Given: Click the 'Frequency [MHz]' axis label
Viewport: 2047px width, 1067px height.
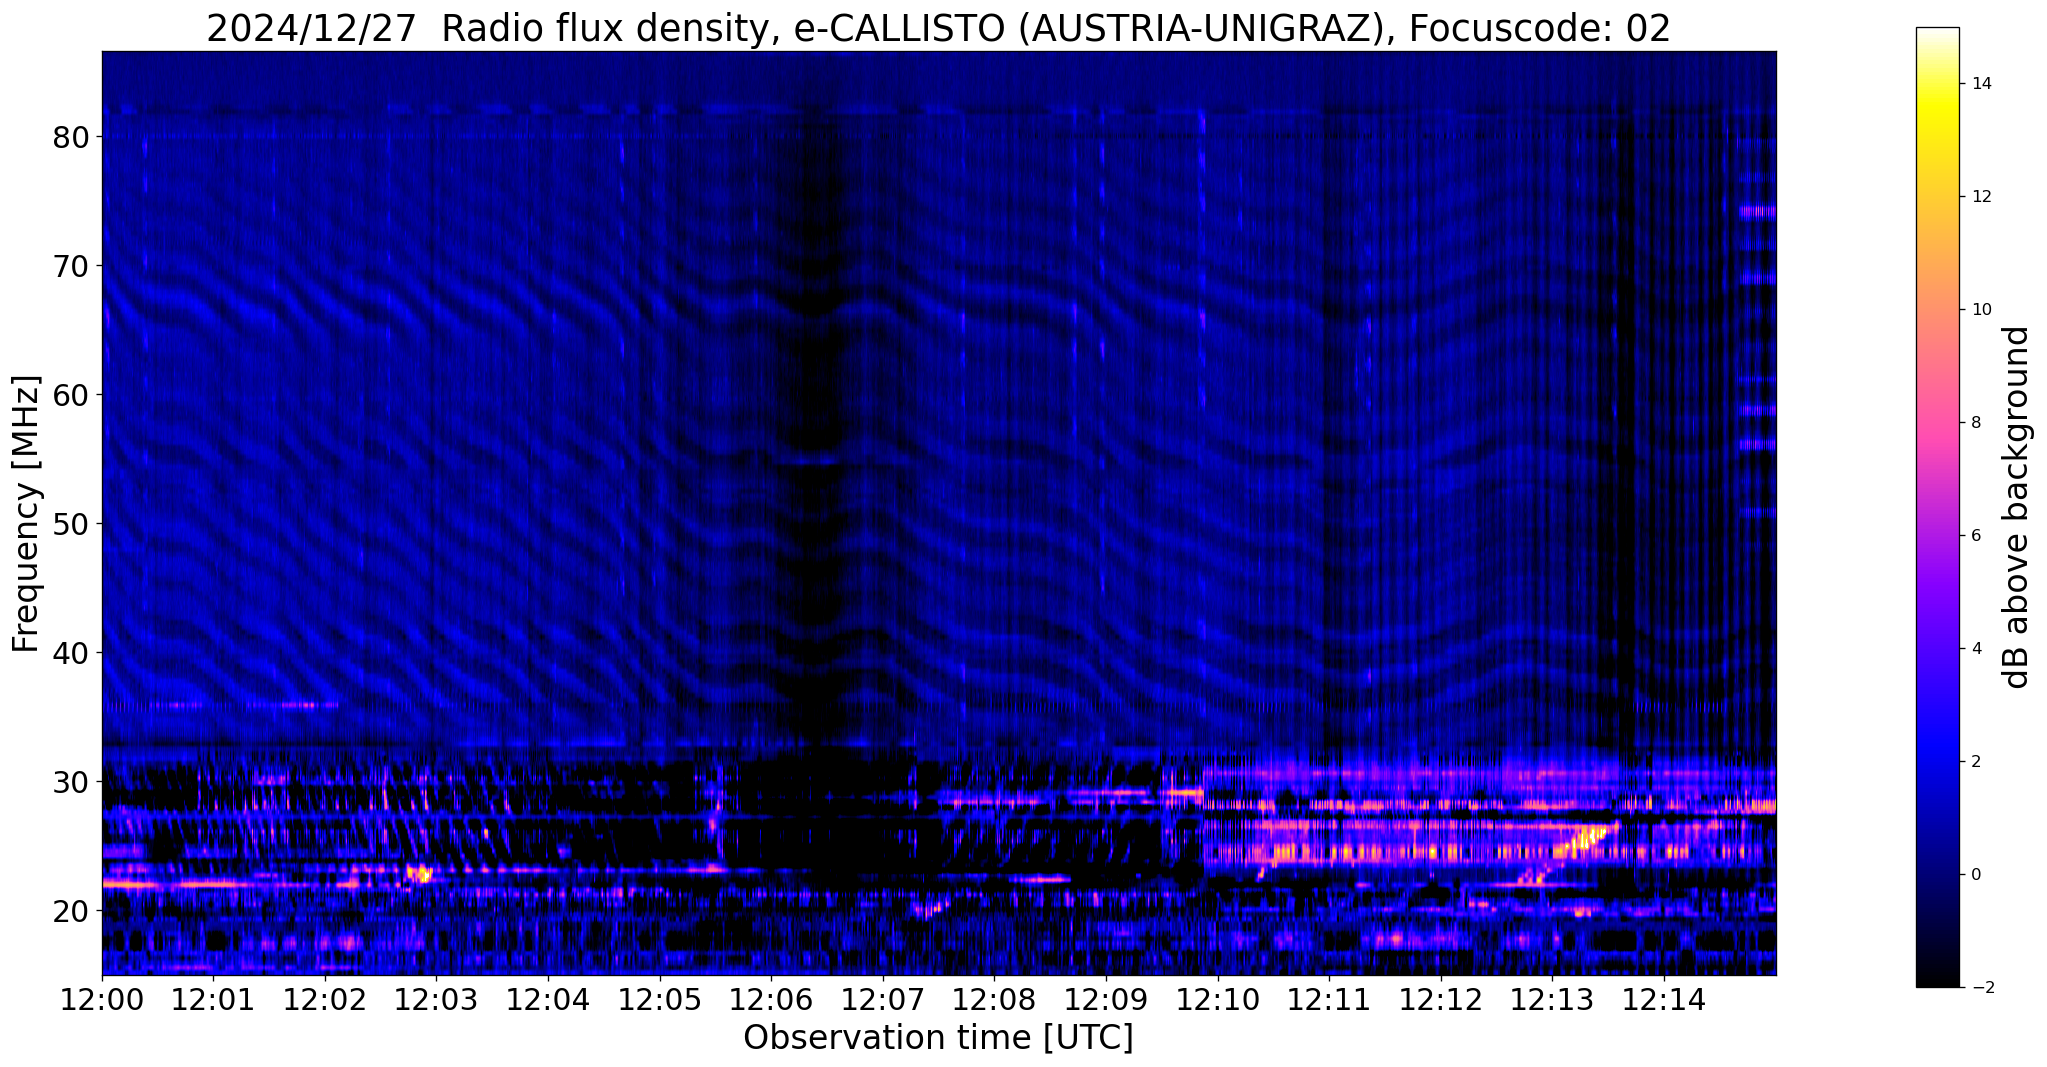Looking at the screenshot, I should point(26,513).
